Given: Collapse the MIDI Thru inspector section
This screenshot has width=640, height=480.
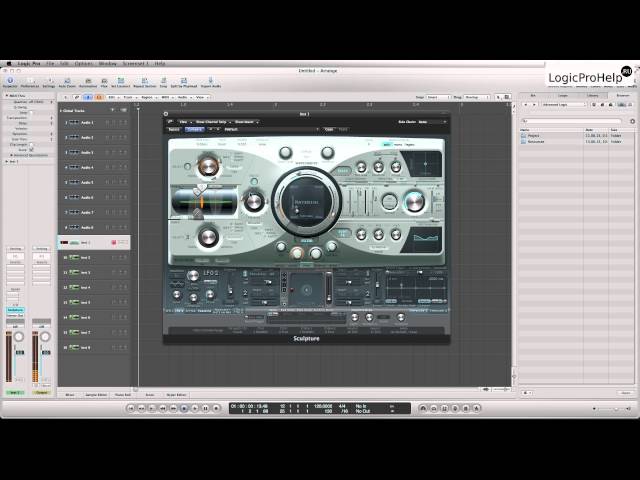Looking at the screenshot, I should [x=7, y=96].
